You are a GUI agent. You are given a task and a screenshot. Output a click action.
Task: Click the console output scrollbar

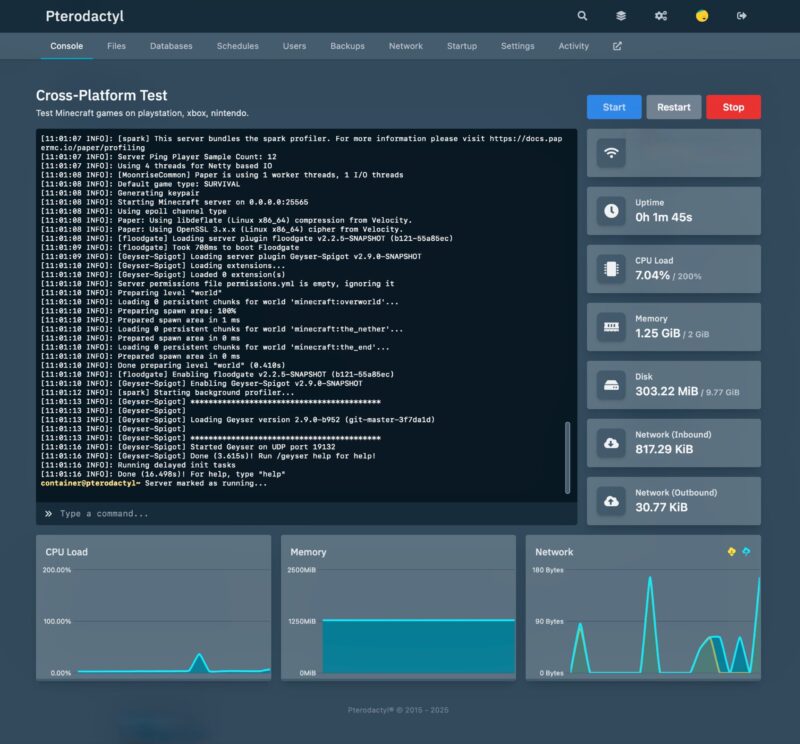[x=569, y=457]
